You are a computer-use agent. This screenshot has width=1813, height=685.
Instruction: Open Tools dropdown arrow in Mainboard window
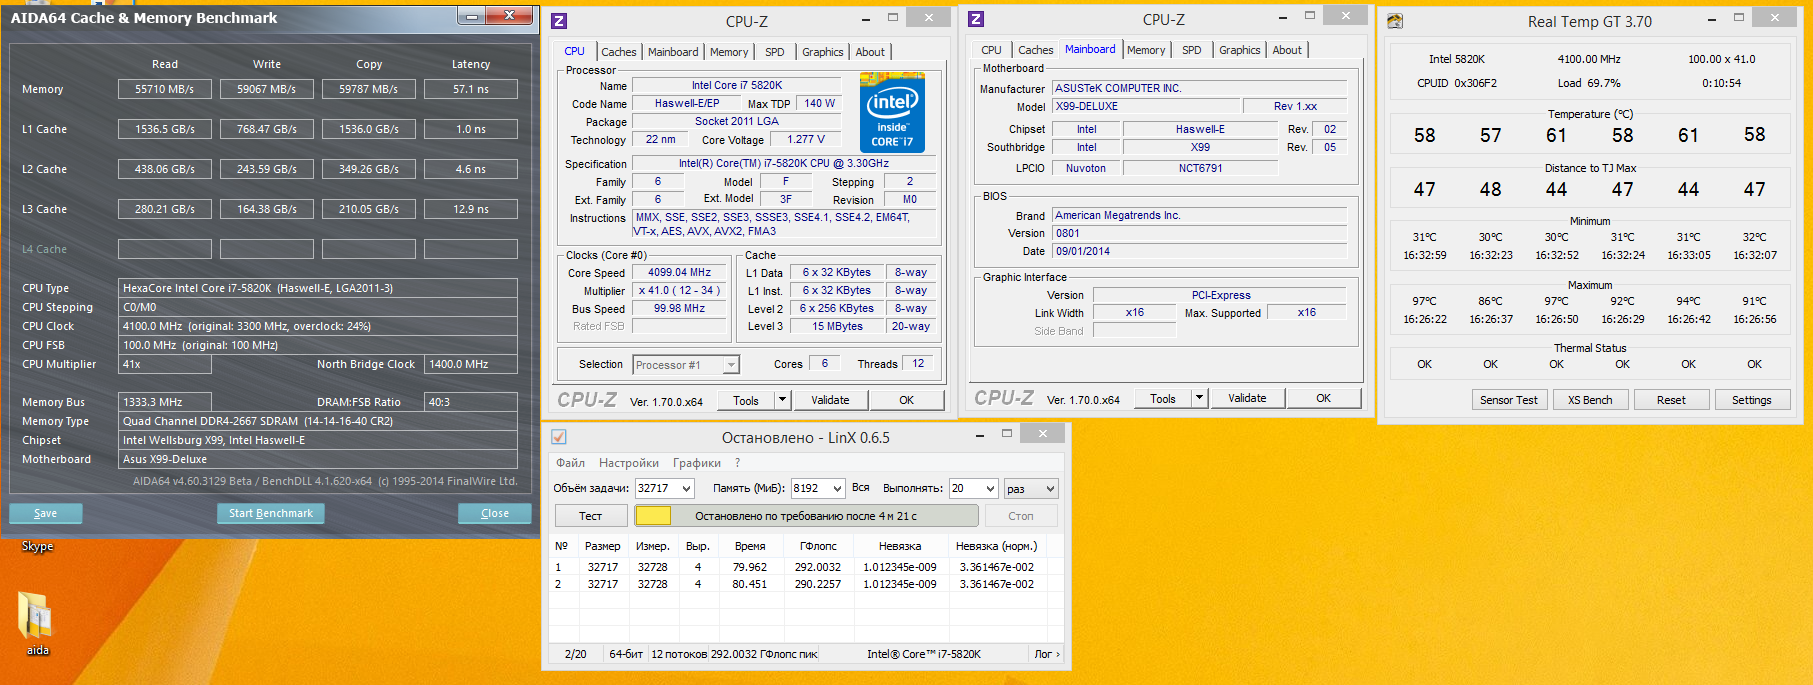pos(1200,398)
